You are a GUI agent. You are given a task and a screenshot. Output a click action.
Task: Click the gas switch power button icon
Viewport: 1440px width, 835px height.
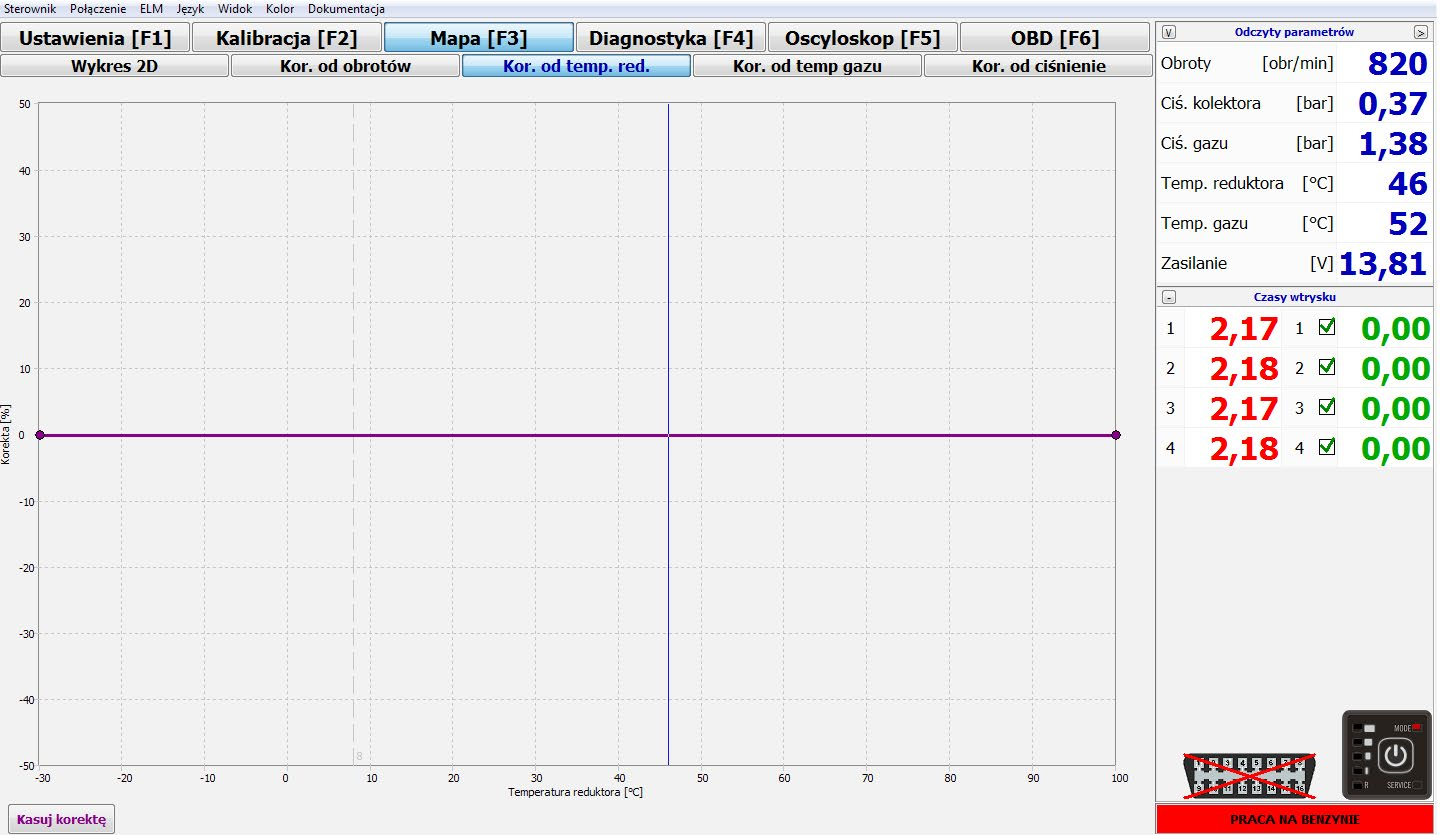[x=1397, y=755]
